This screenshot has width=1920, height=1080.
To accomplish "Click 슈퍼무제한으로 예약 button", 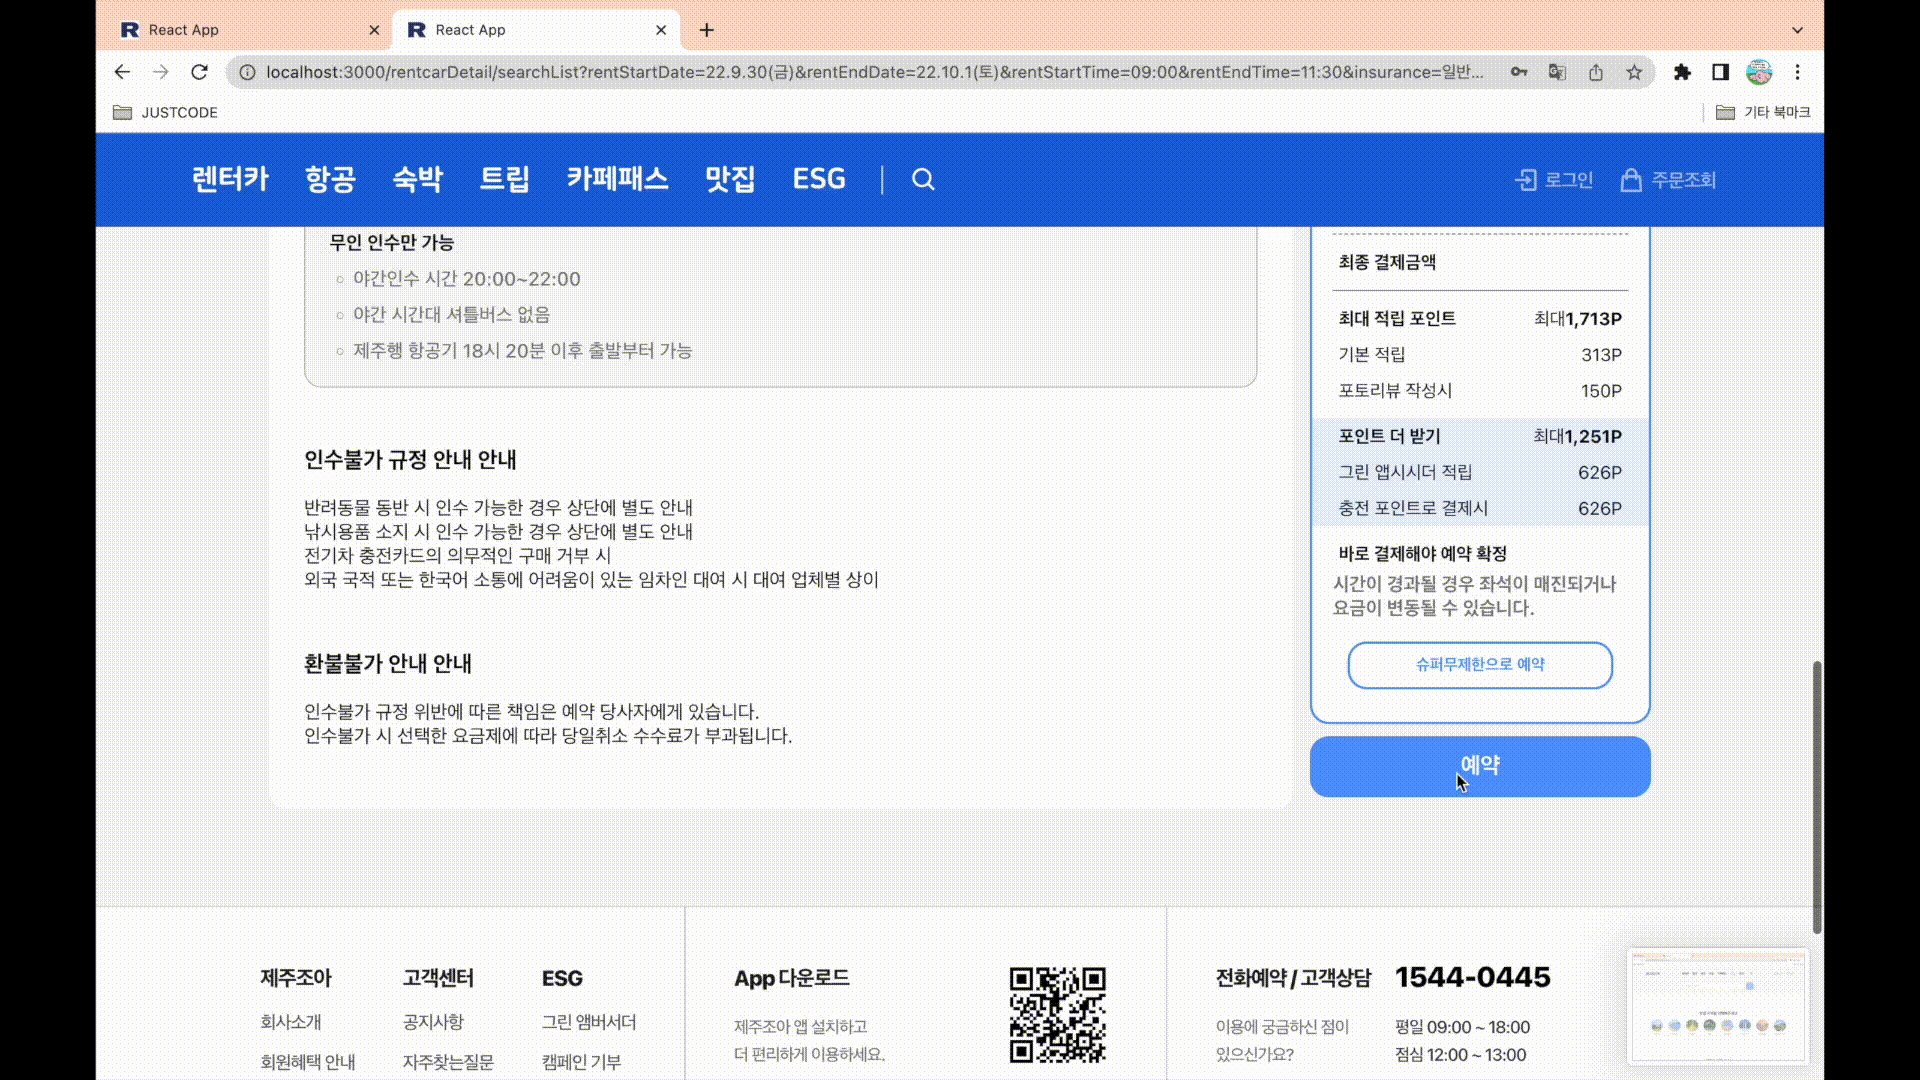I will pos(1480,665).
